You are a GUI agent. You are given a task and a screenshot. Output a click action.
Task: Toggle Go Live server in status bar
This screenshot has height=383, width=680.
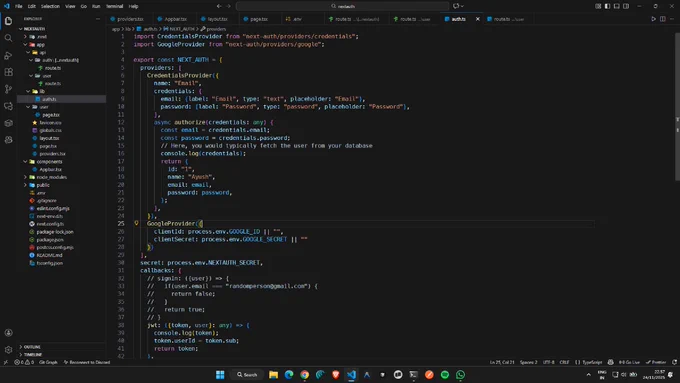tap(629, 362)
